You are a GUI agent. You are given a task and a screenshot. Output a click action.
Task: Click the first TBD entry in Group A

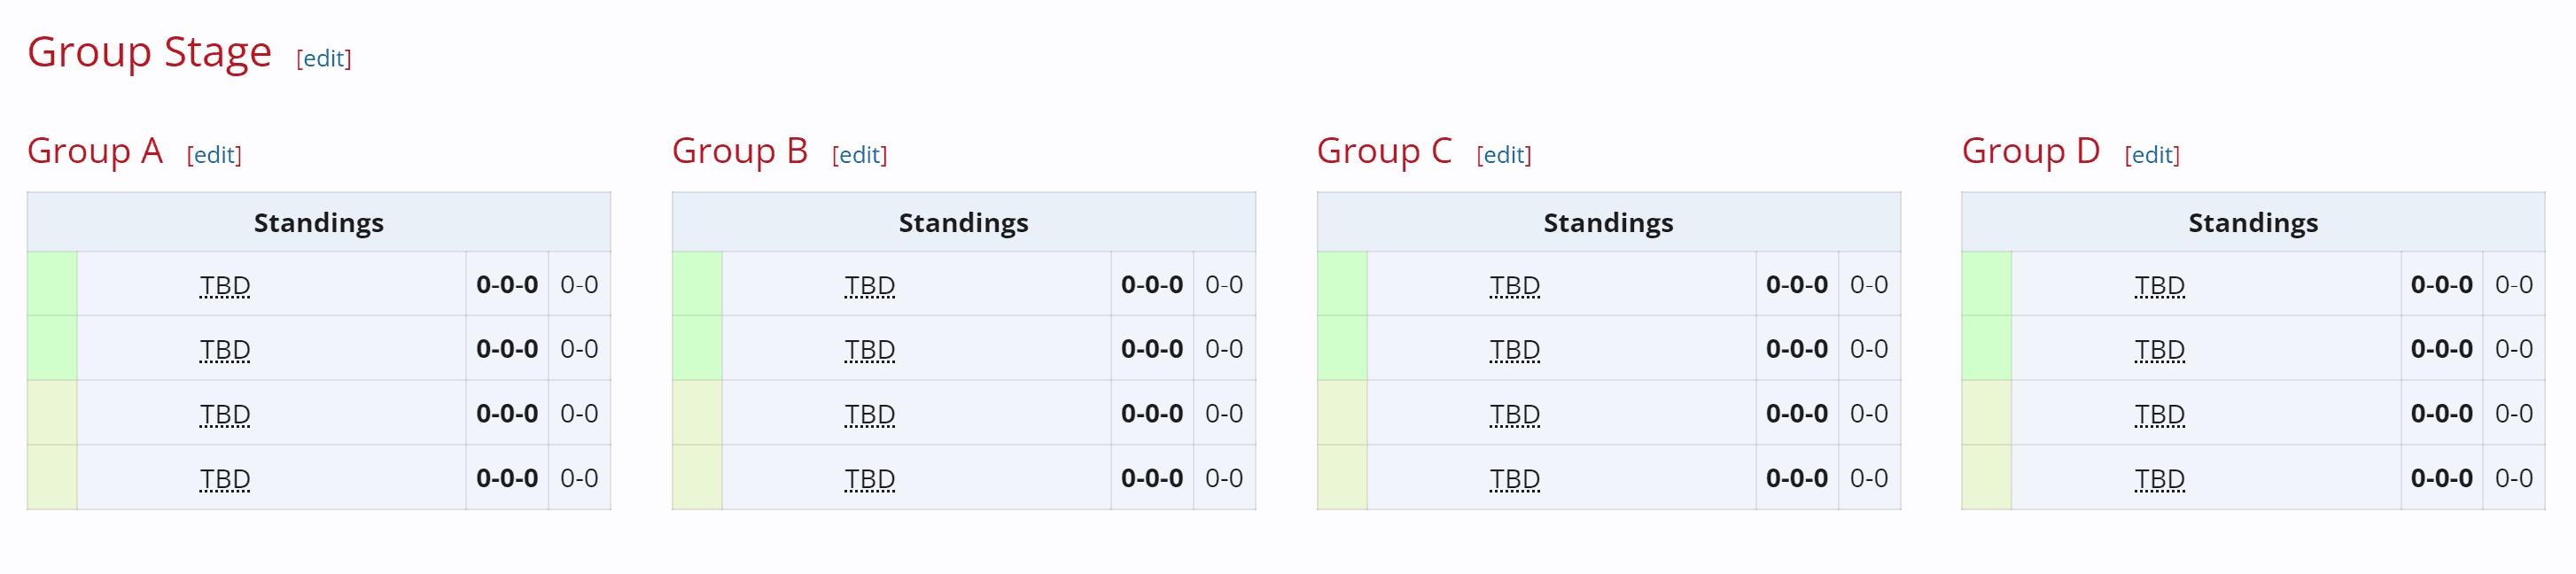click(x=226, y=285)
